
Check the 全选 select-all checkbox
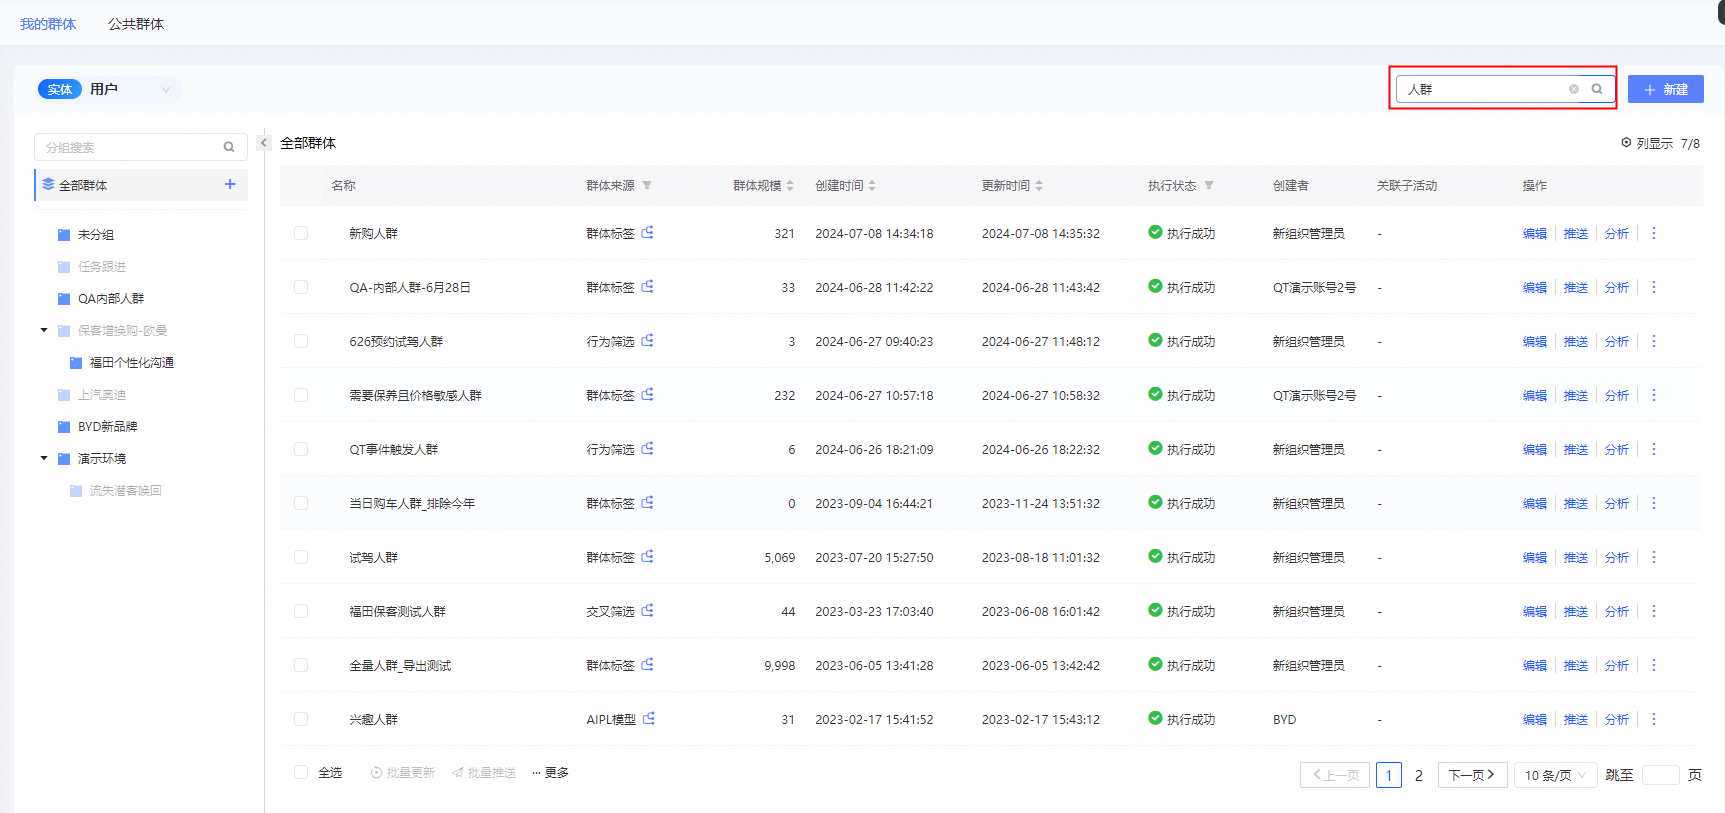(301, 772)
